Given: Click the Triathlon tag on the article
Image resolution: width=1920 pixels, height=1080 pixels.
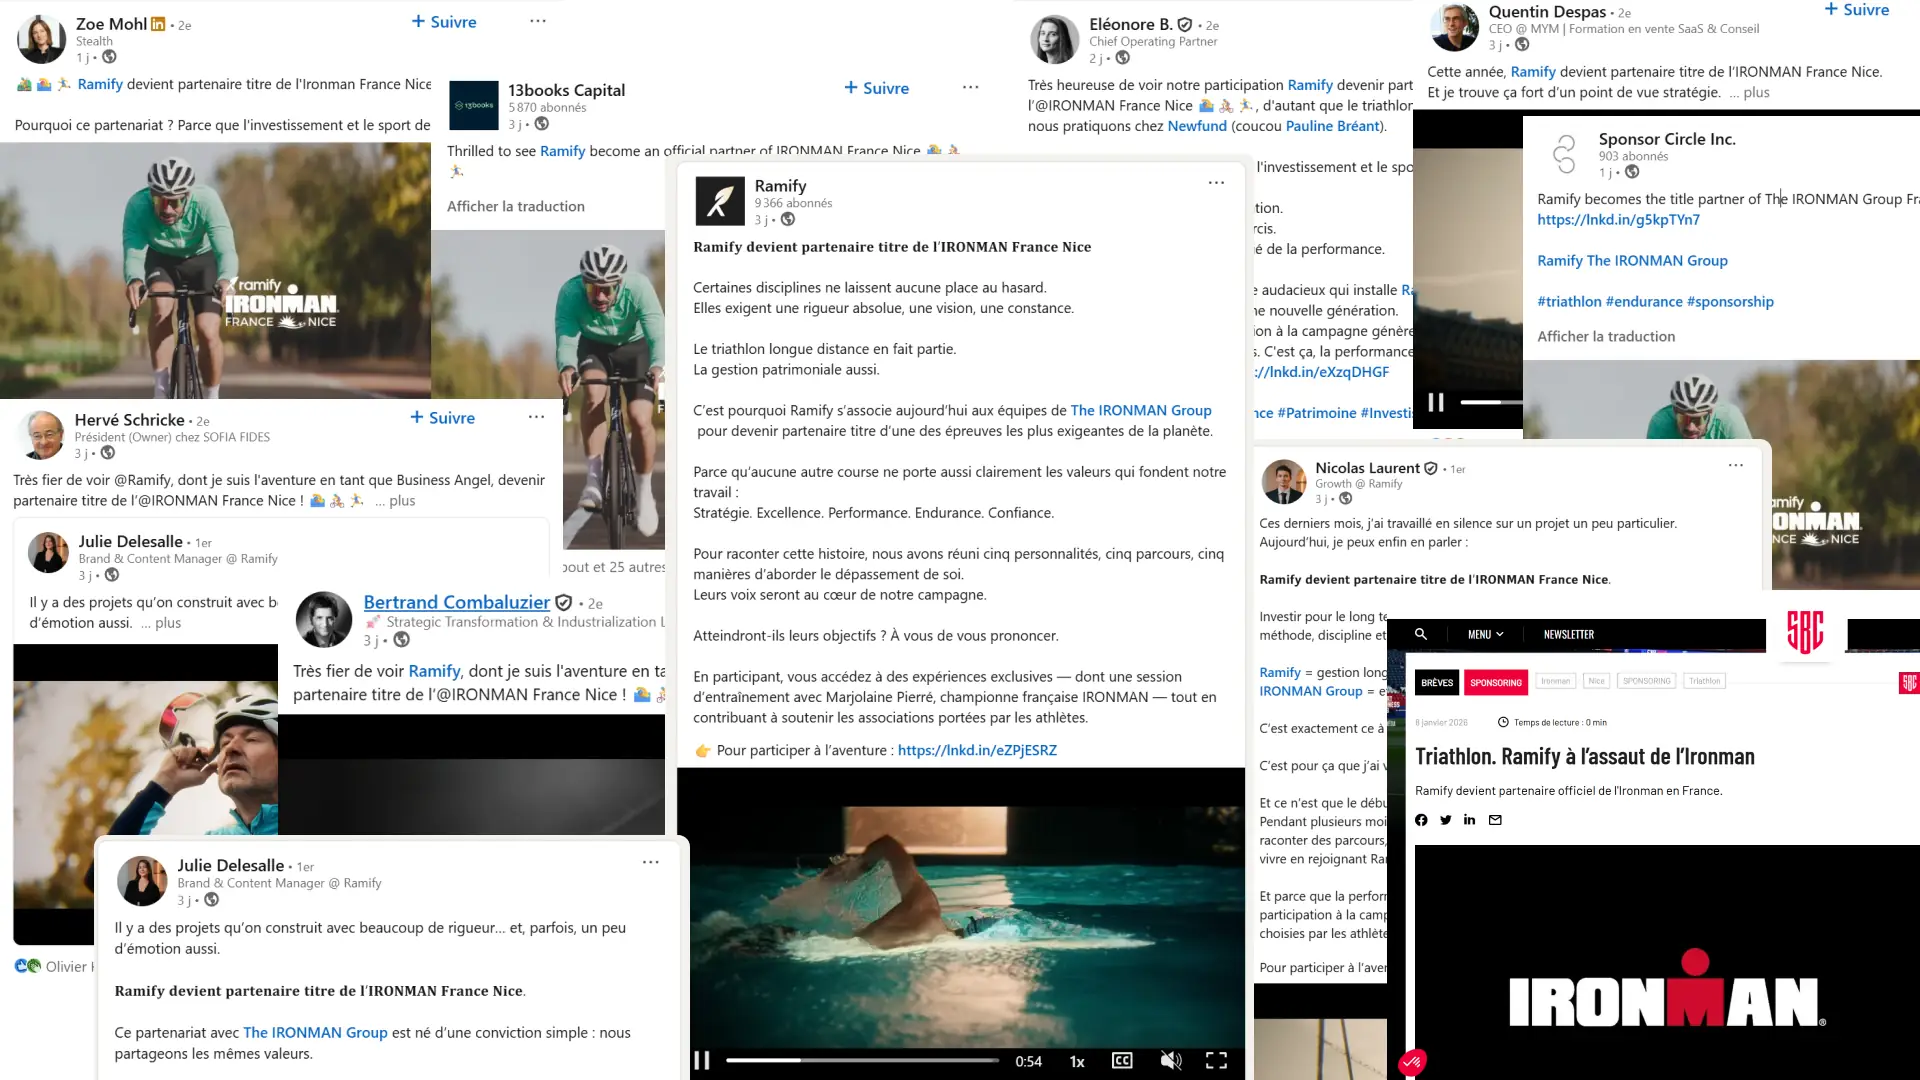Looking at the screenshot, I should 1705,681.
